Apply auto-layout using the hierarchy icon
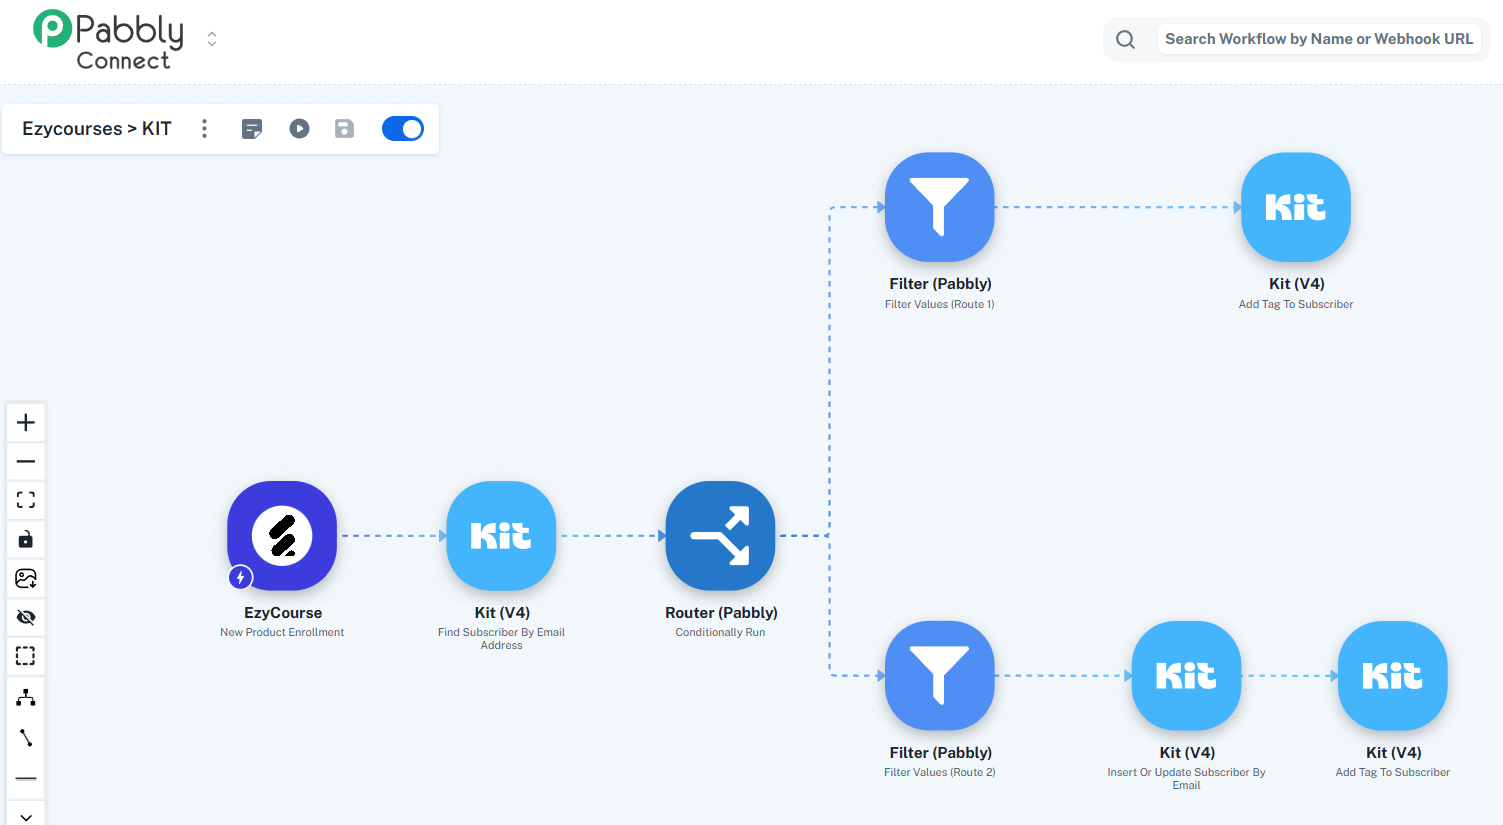The image size is (1503, 825). (x=26, y=697)
